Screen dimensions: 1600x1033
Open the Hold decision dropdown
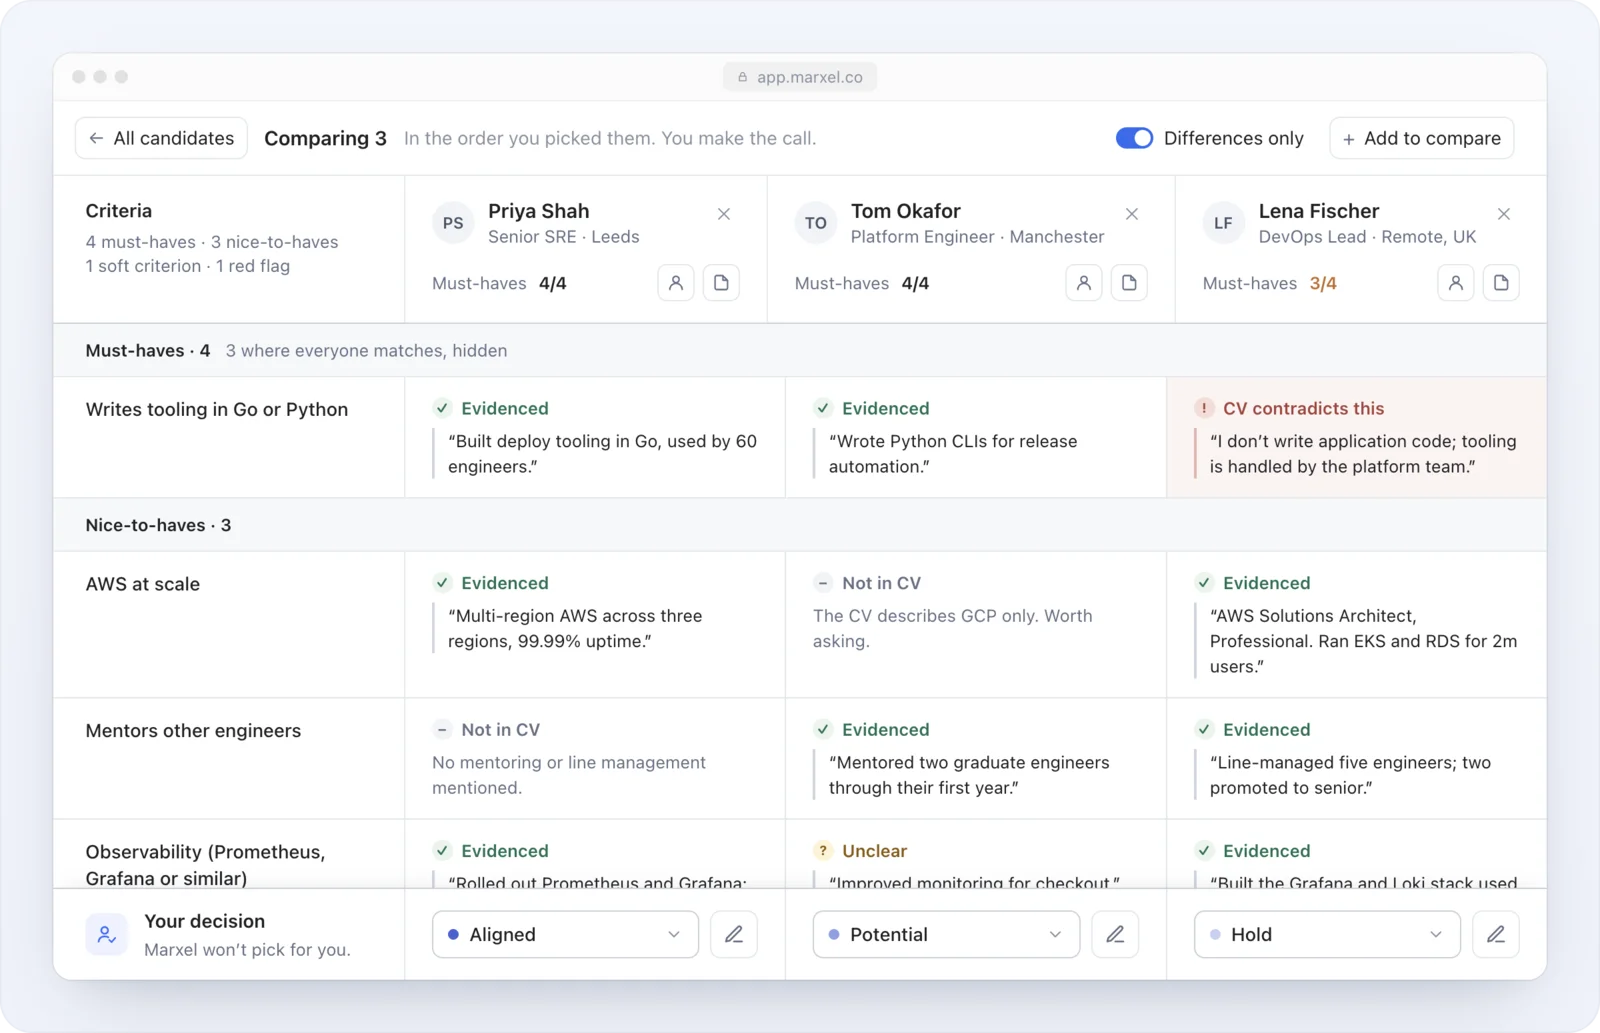(1327, 934)
